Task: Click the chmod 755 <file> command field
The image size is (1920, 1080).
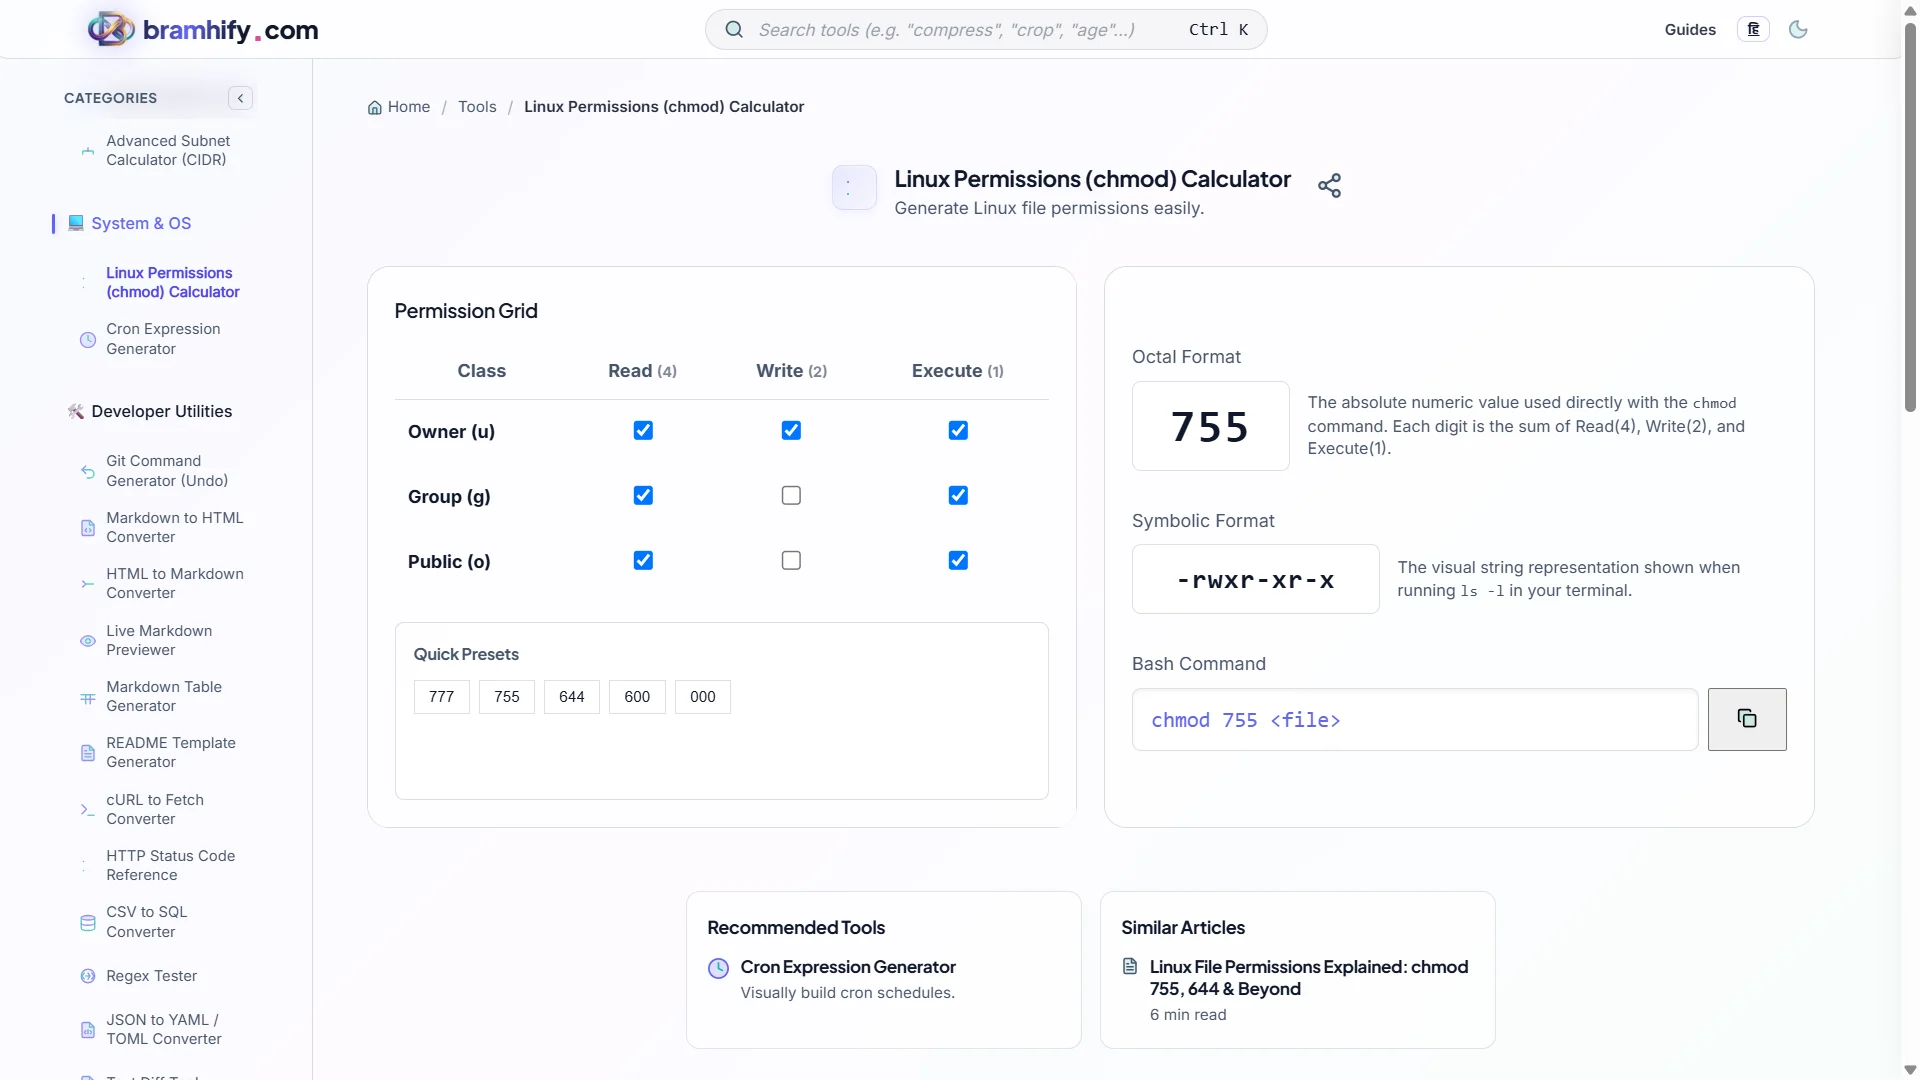Action: pos(1415,720)
